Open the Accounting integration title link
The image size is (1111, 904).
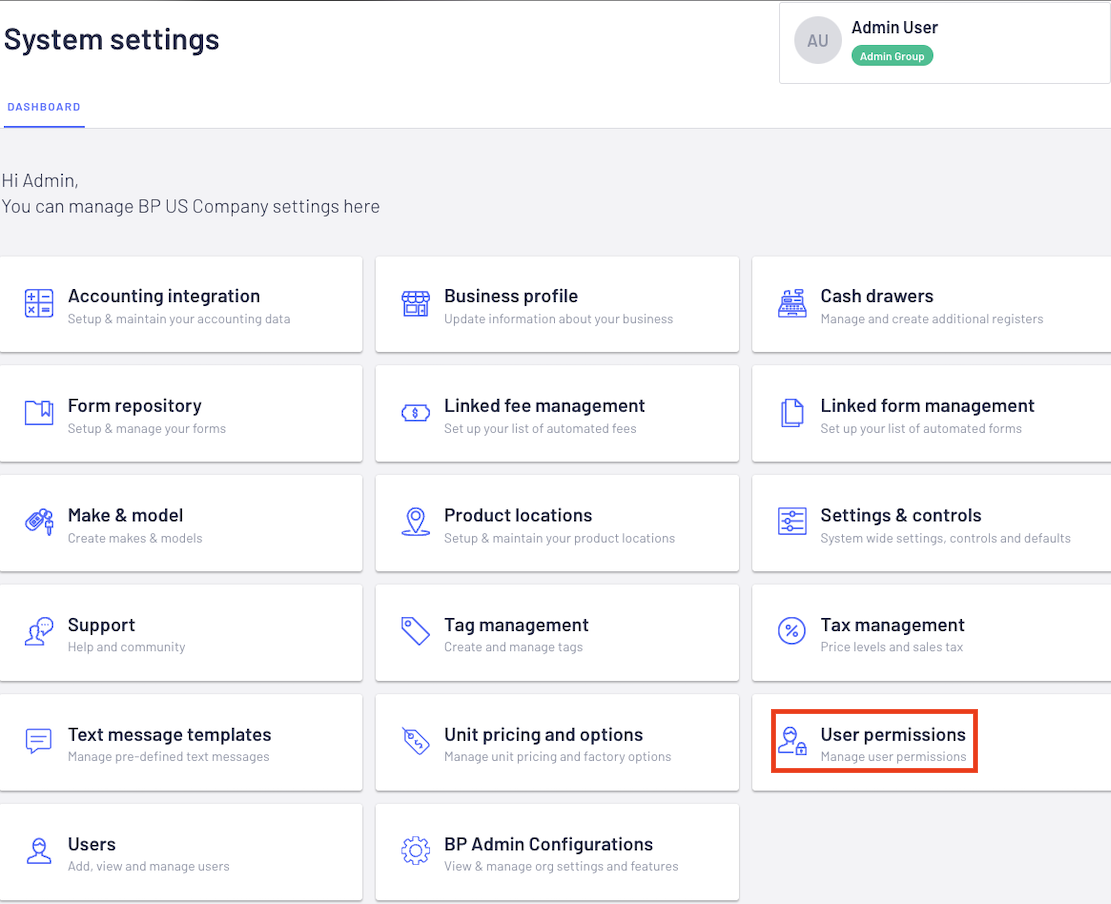click(x=164, y=296)
